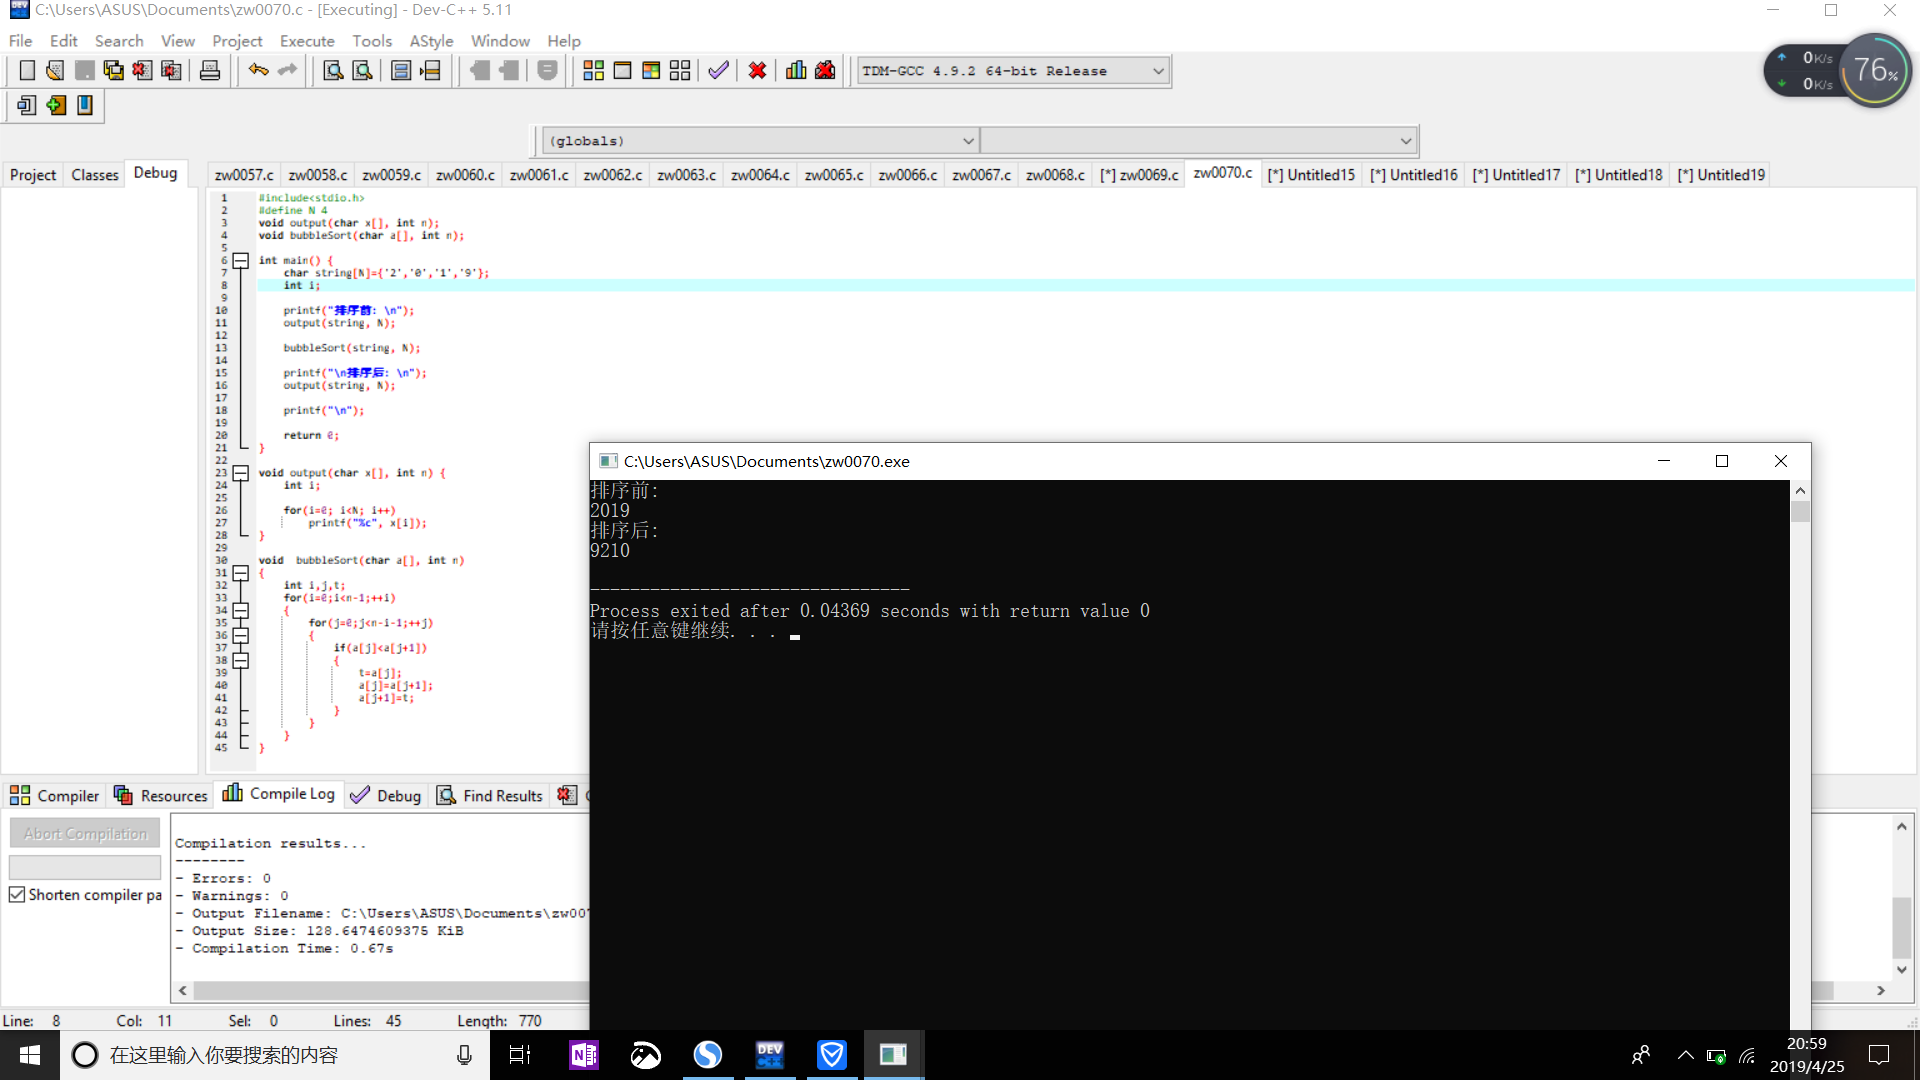Viewport: 1920px width, 1080px height.
Task: Expand the empty function members dropdown
Action: click(x=1405, y=141)
